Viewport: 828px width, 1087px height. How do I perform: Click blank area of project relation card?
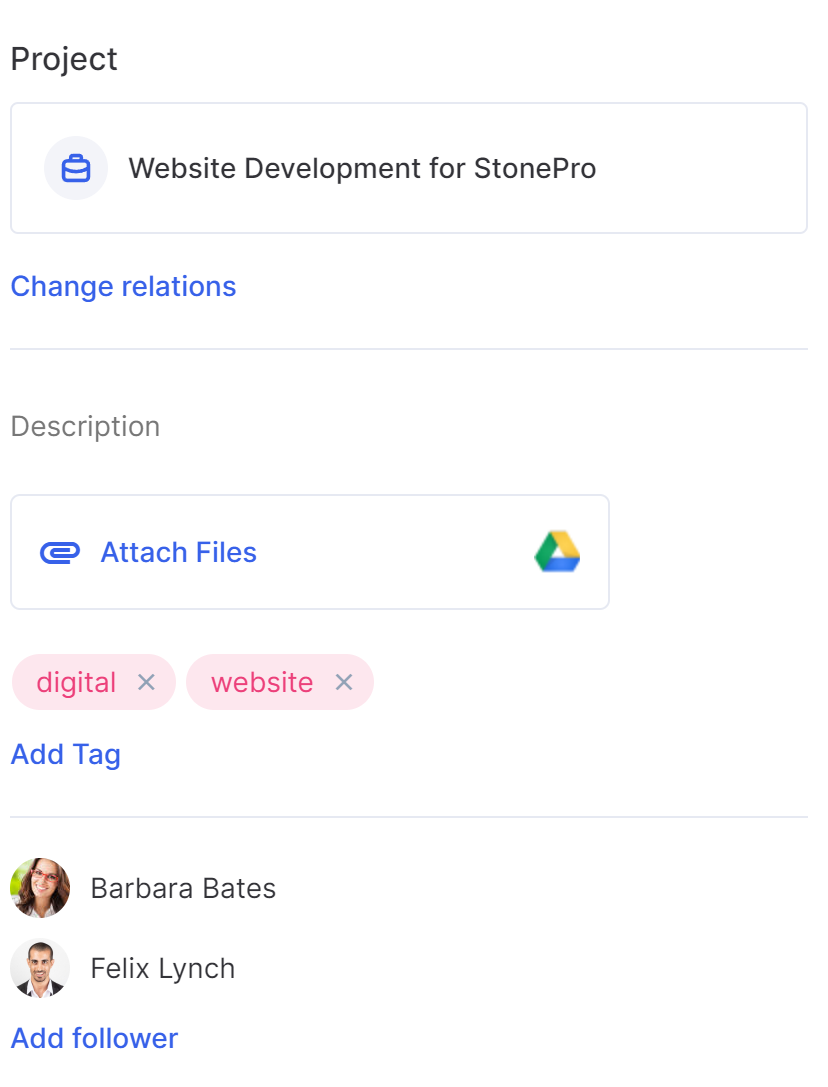700,168
